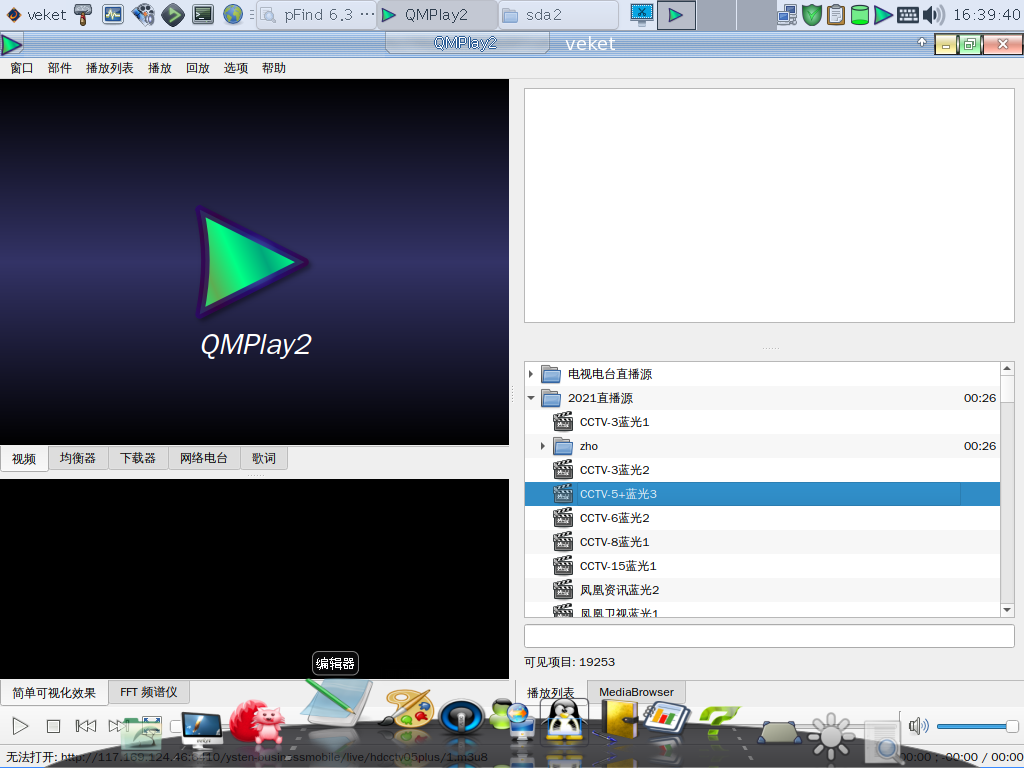Screen dimensions: 1024x768
Task: Launch the system monitor icon in top panel
Action: (x=112, y=14)
